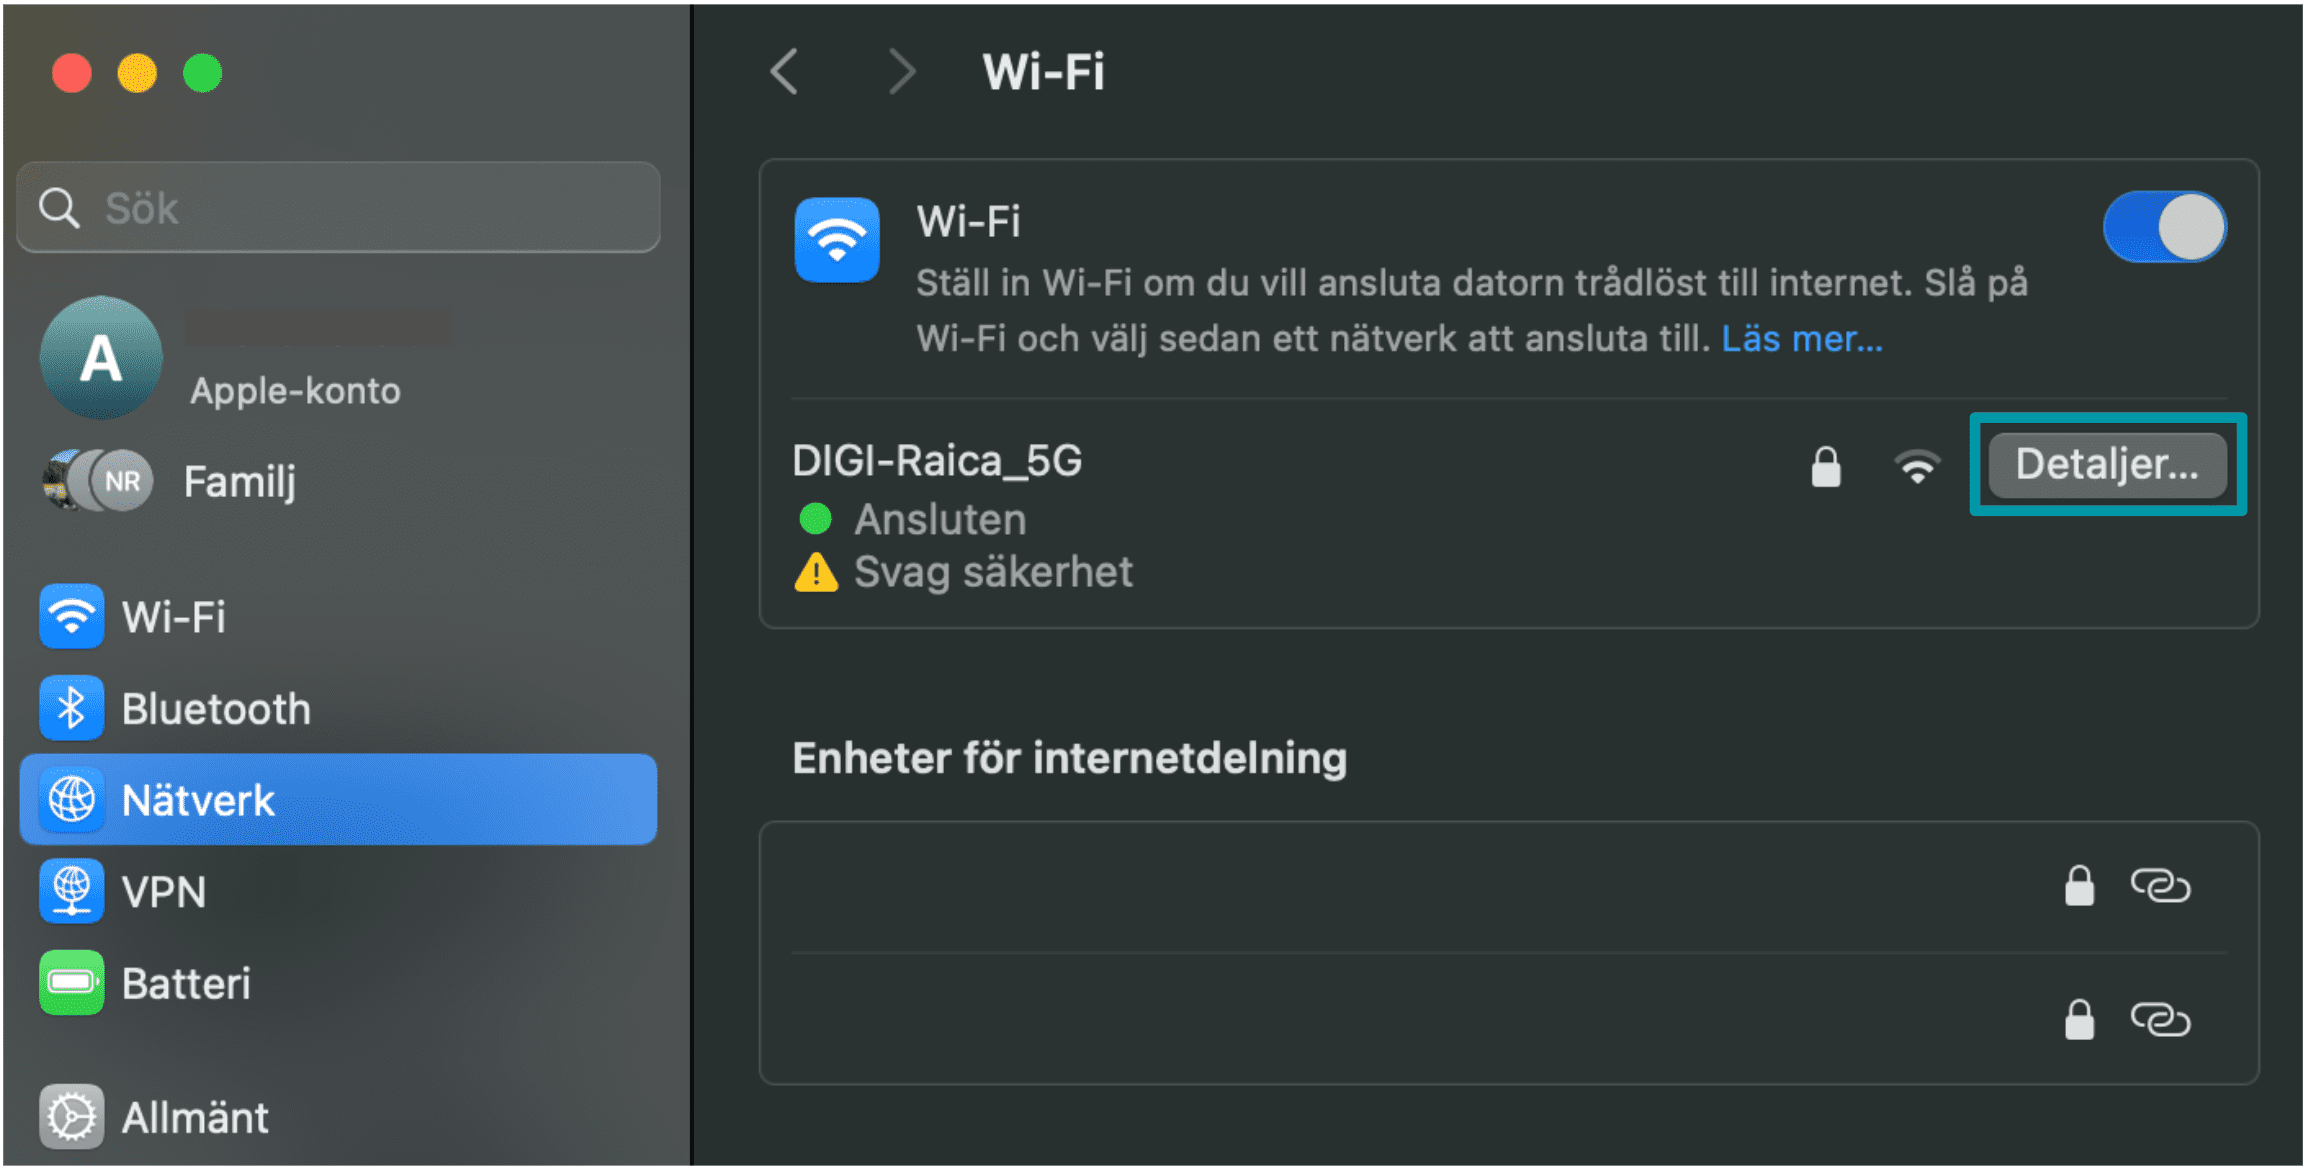Click the first hotspot link icon

(2160, 885)
